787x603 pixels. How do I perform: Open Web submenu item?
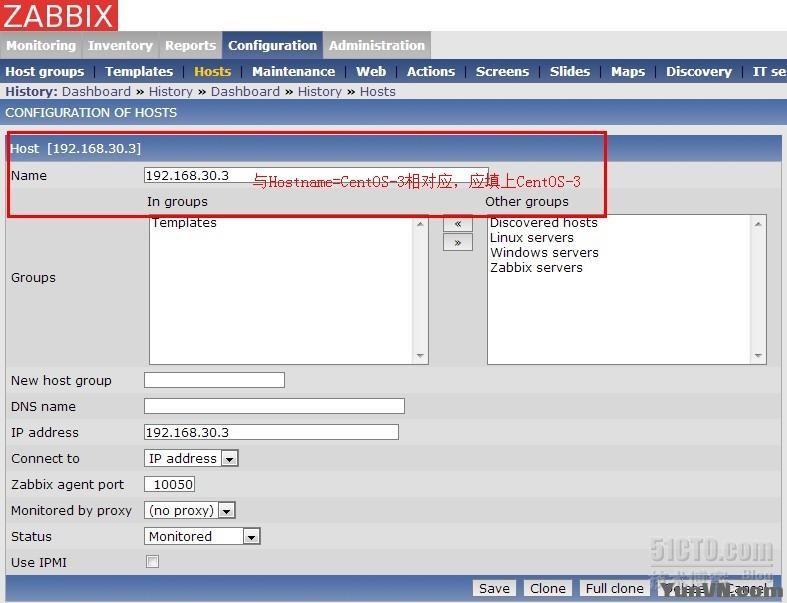tap(371, 71)
